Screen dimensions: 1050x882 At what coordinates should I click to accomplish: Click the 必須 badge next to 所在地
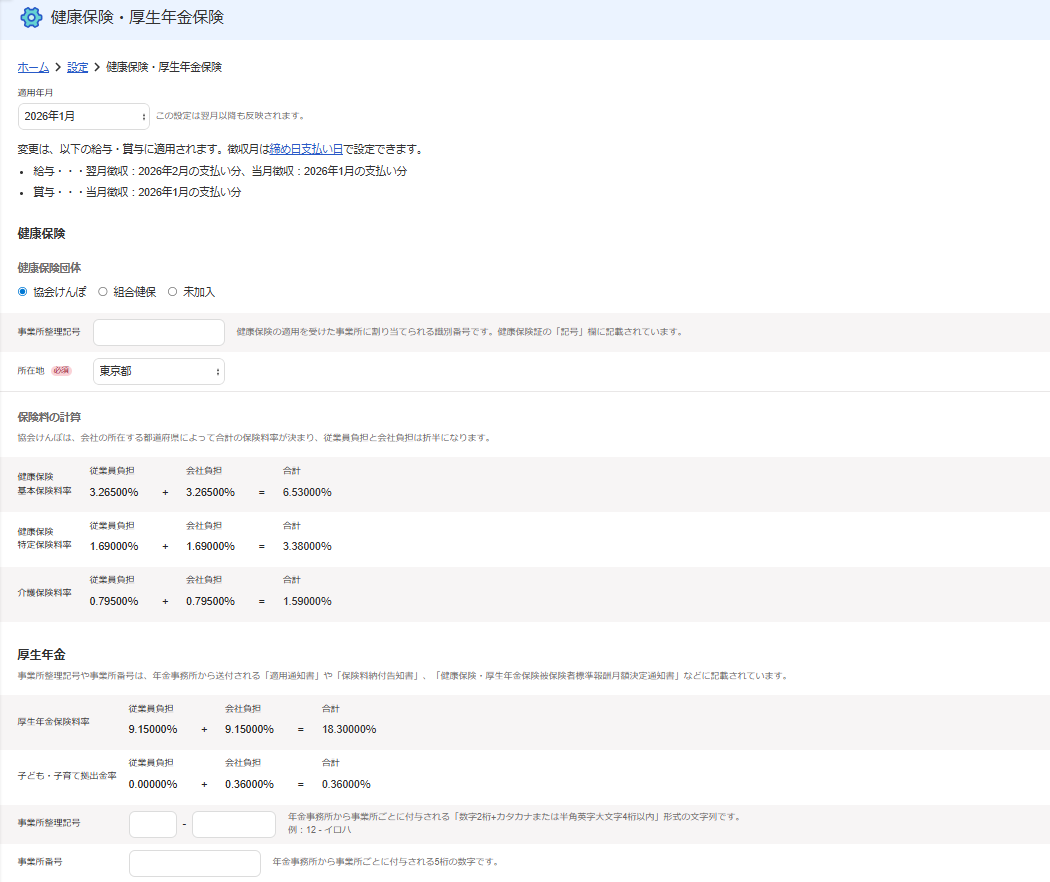[x=62, y=370]
